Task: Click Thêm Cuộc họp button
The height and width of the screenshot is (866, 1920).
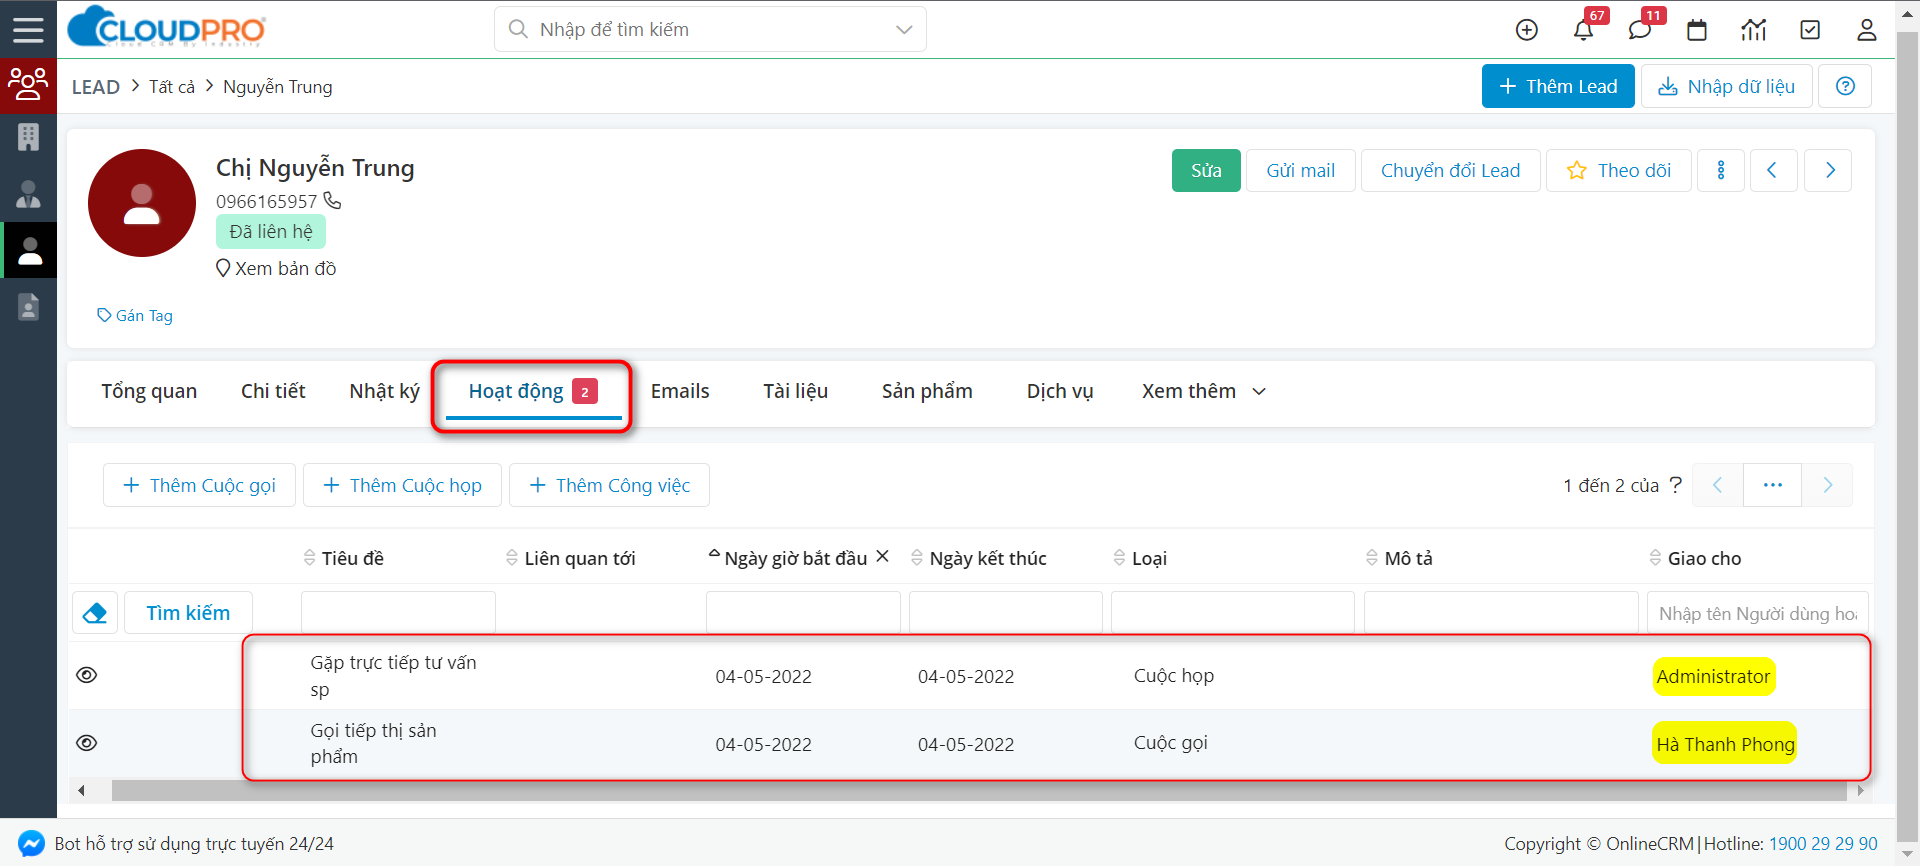Action: 402,485
